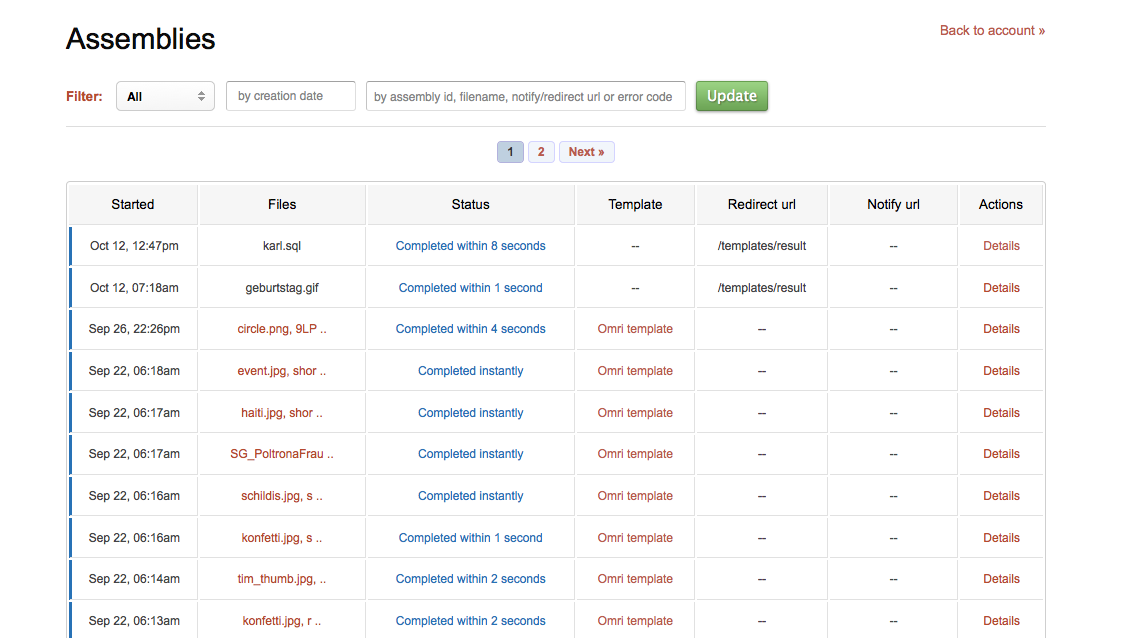Open the tim_thumb.jpg files link
1126x638 pixels.
(x=282, y=579)
